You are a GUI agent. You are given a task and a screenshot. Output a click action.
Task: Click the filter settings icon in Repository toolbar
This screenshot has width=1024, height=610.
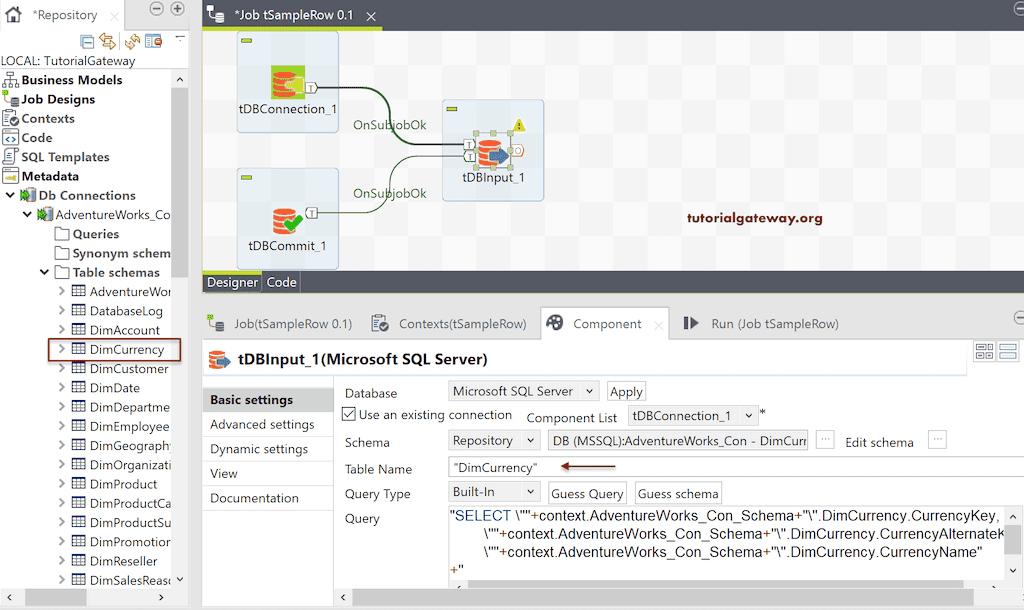coord(153,41)
